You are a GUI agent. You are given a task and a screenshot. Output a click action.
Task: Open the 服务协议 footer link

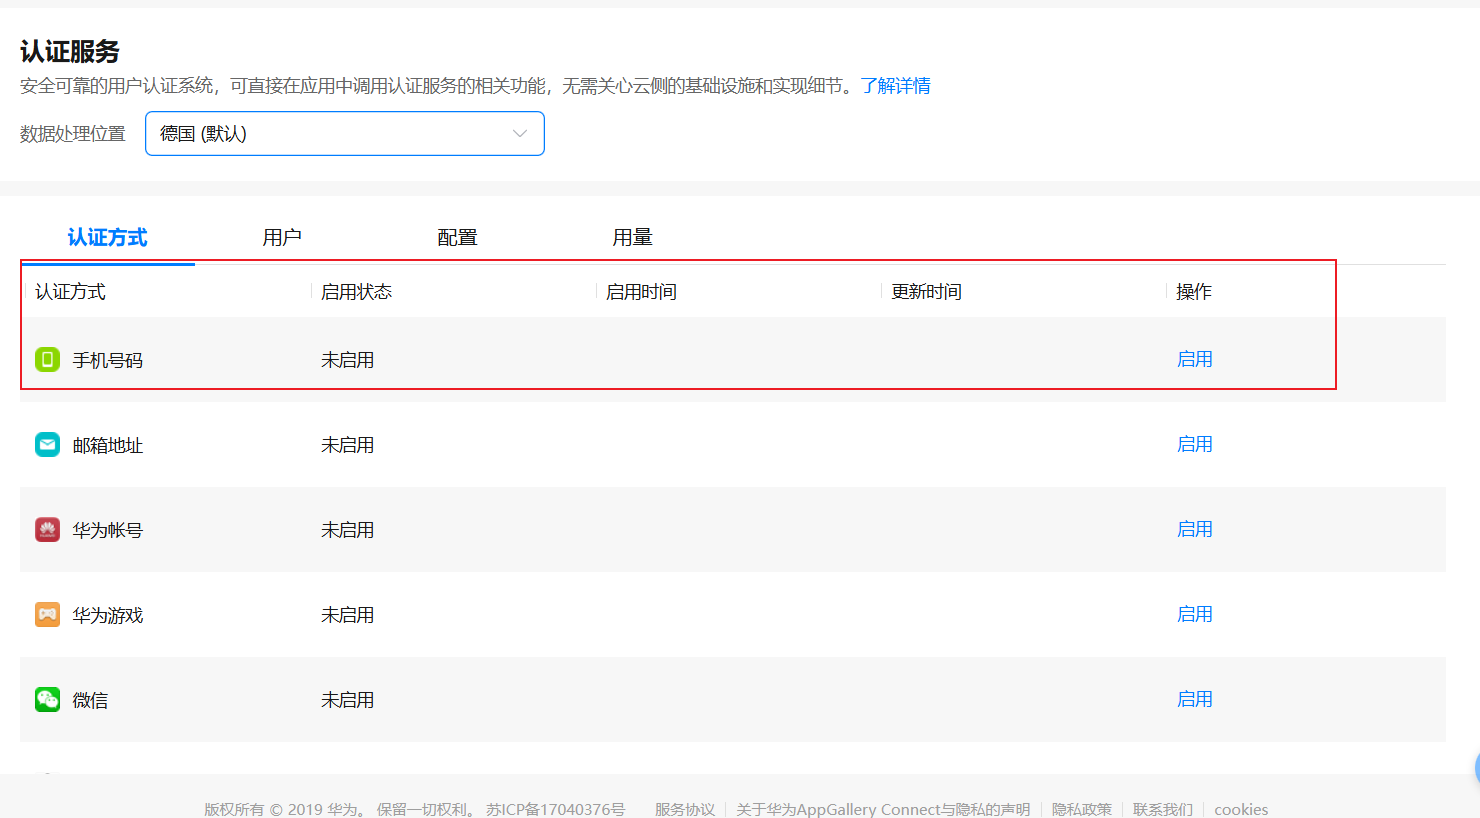684,809
